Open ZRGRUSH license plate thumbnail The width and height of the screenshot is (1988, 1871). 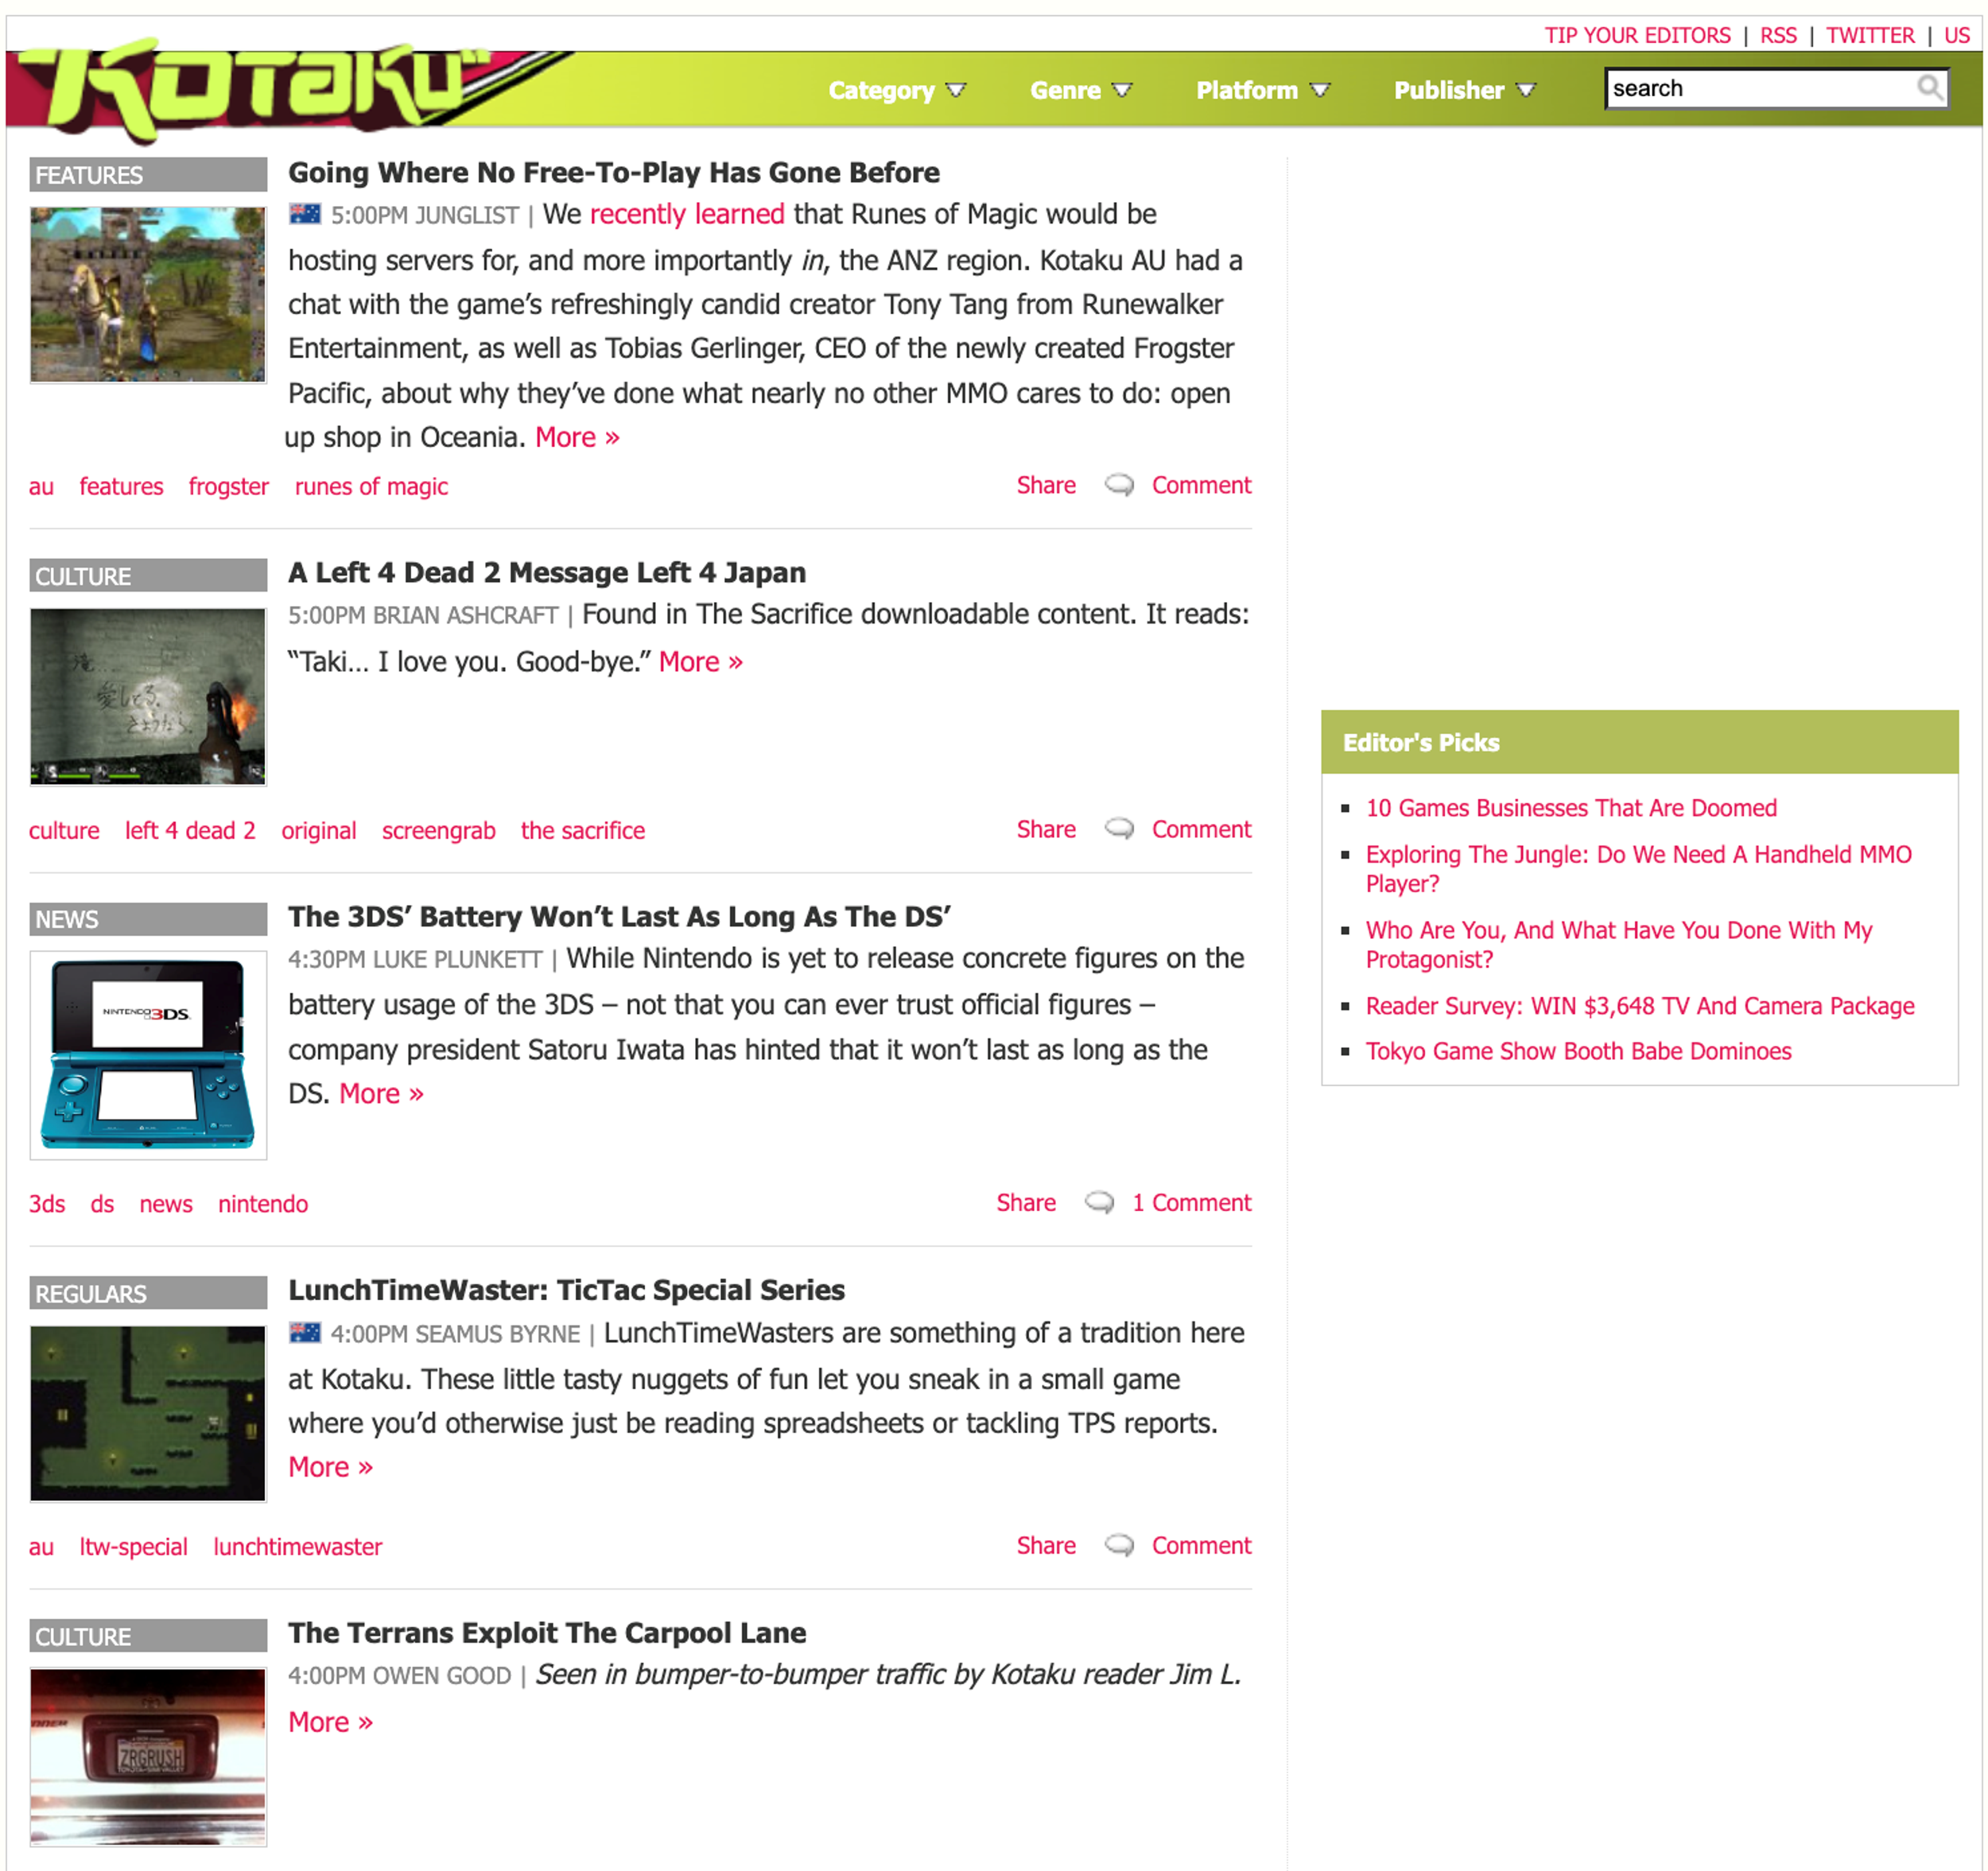(148, 1757)
